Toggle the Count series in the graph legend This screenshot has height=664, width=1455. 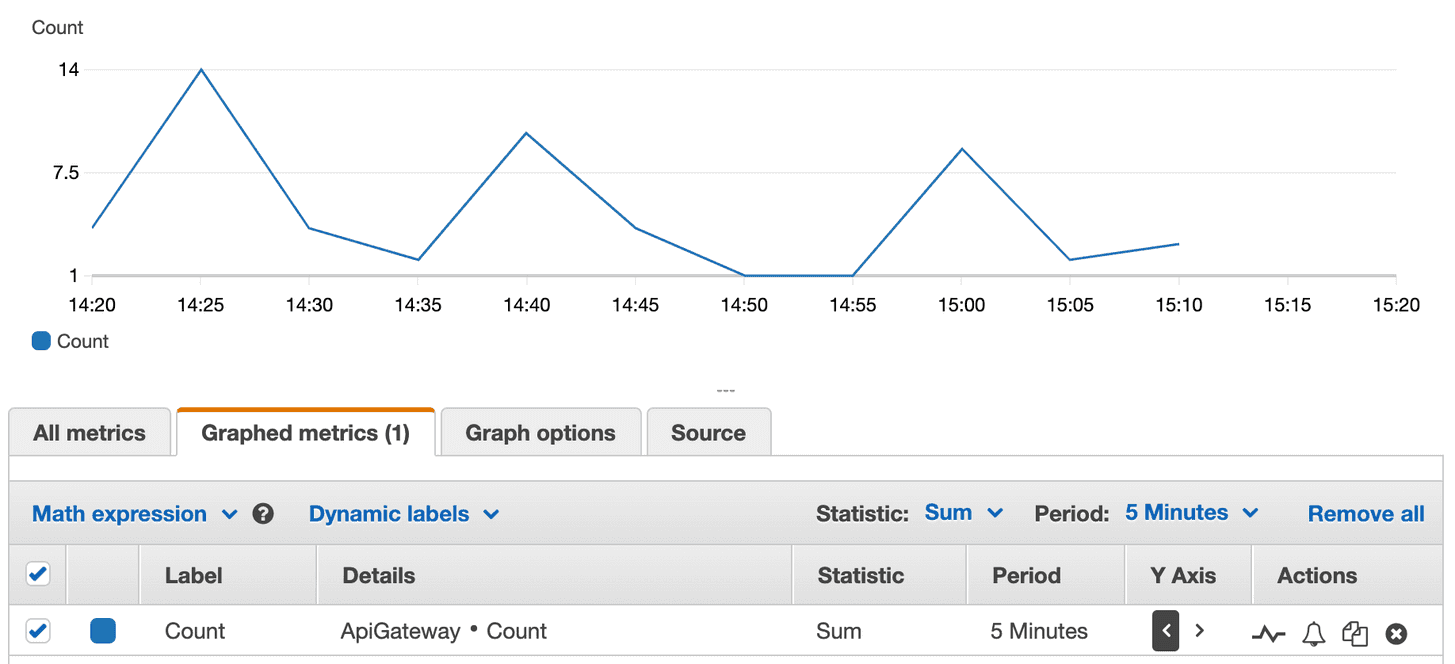(70, 341)
